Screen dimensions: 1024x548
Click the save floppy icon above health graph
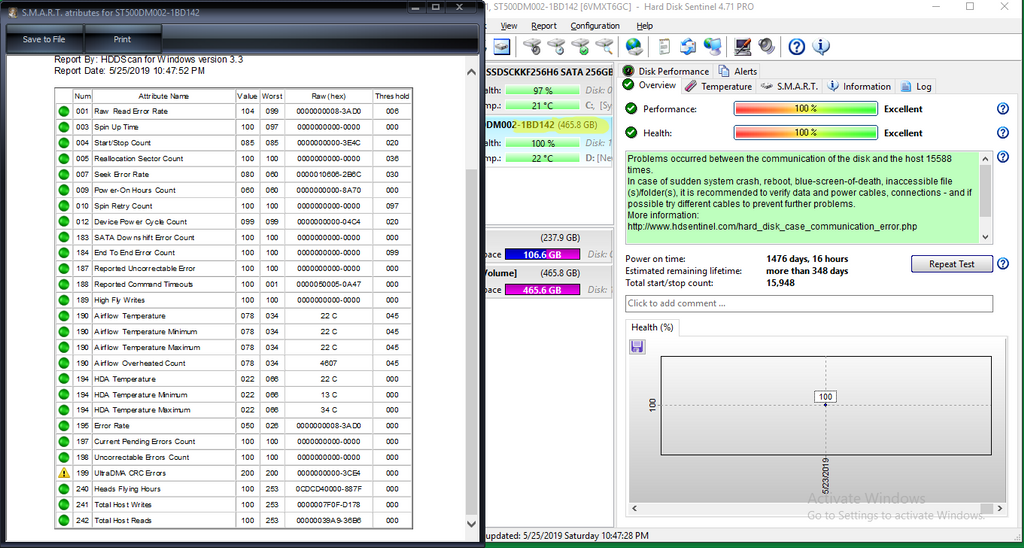637,346
